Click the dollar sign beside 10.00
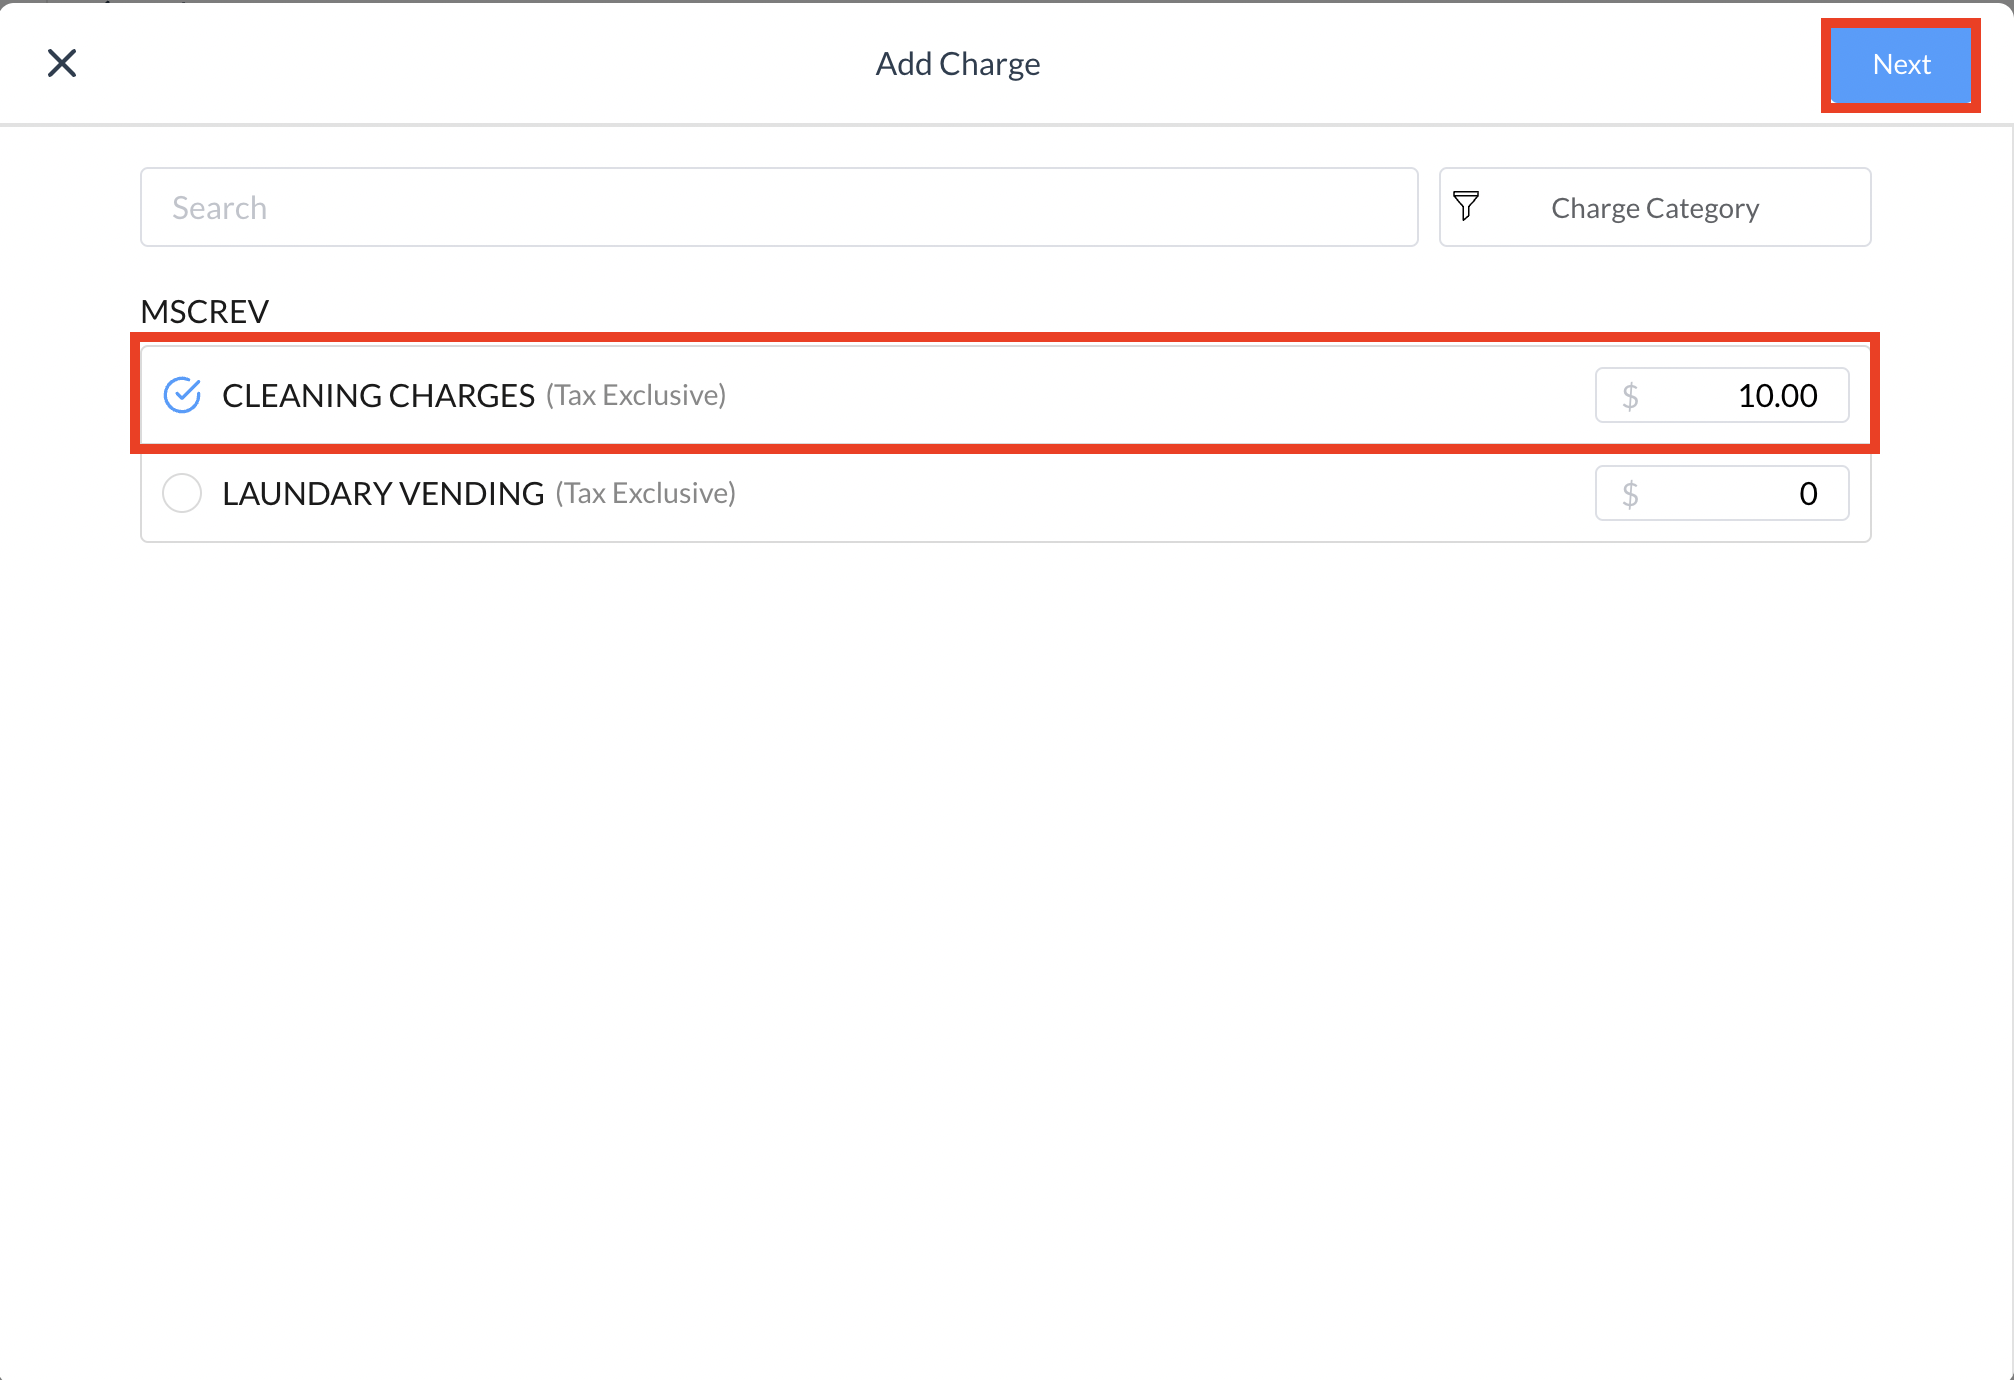This screenshot has height=1380, width=2014. click(x=1630, y=397)
